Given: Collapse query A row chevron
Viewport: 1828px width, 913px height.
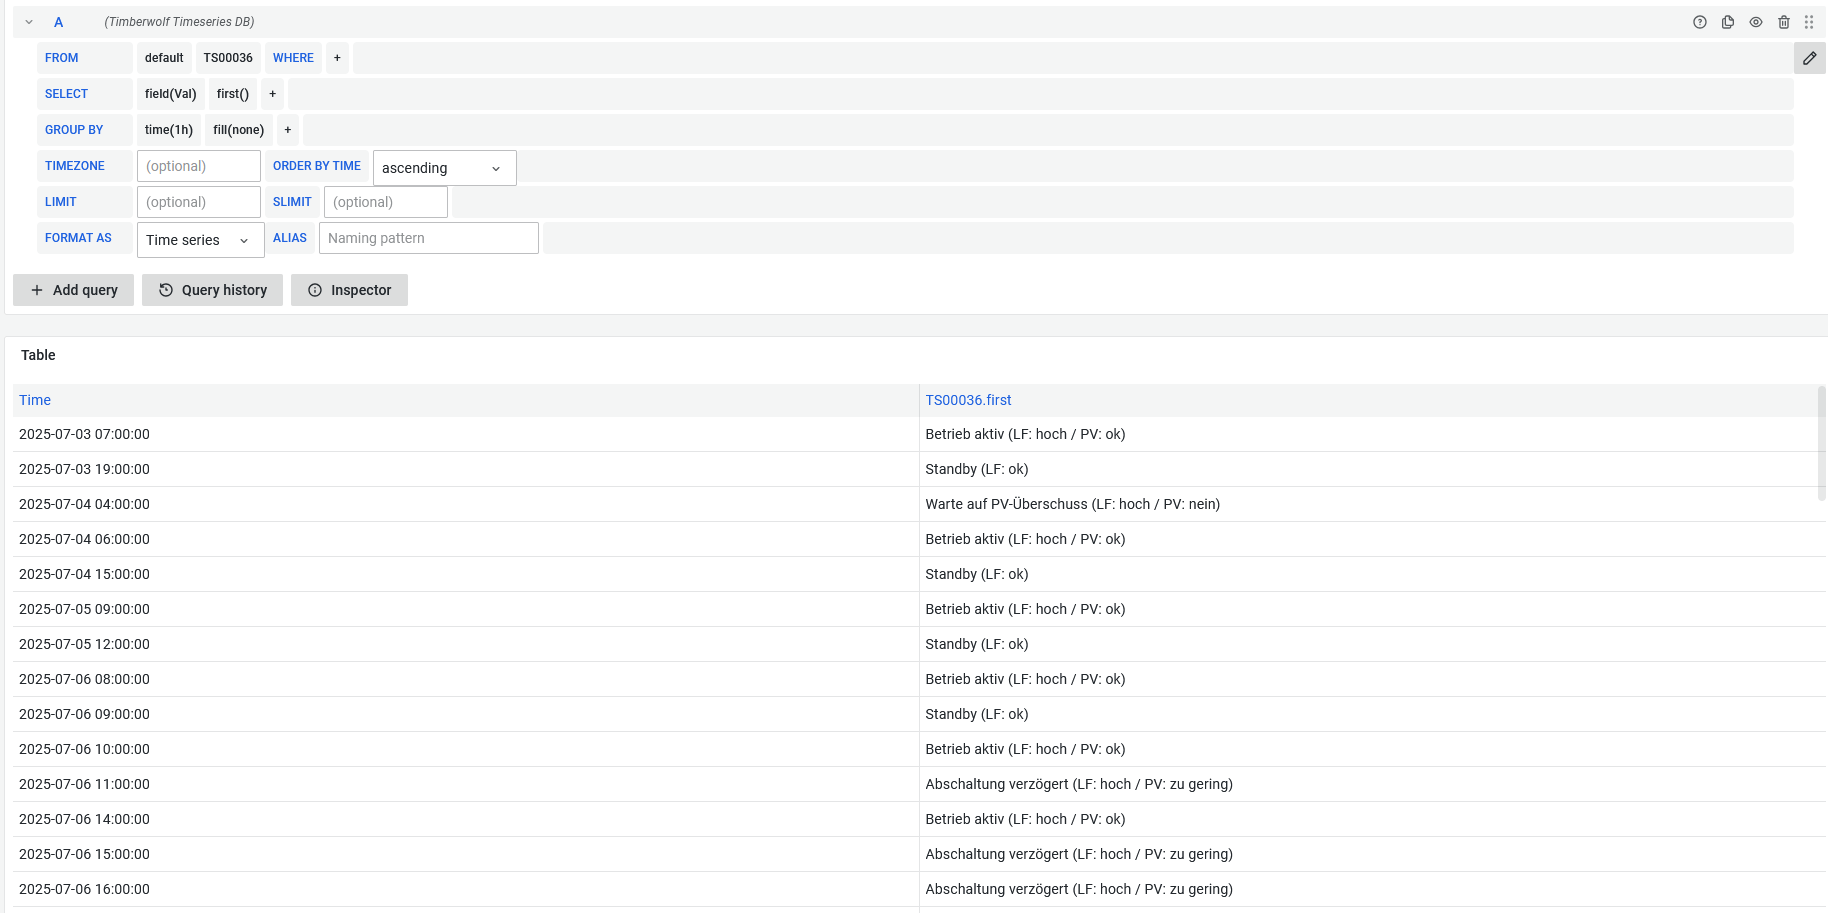Looking at the screenshot, I should (29, 22).
